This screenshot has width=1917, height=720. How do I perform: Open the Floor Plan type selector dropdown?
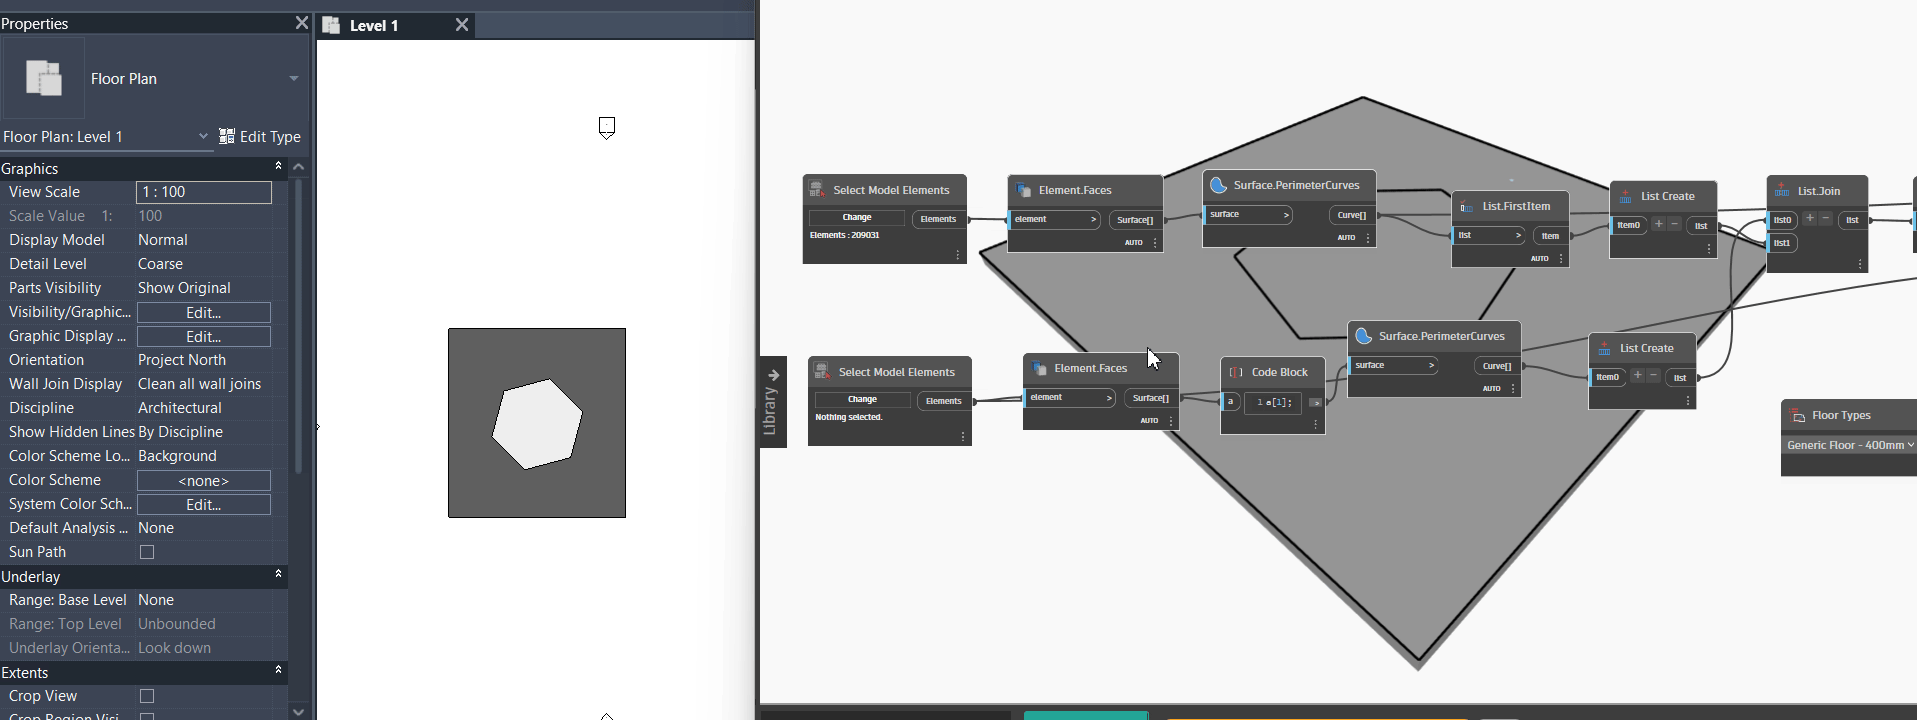[x=294, y=78]
